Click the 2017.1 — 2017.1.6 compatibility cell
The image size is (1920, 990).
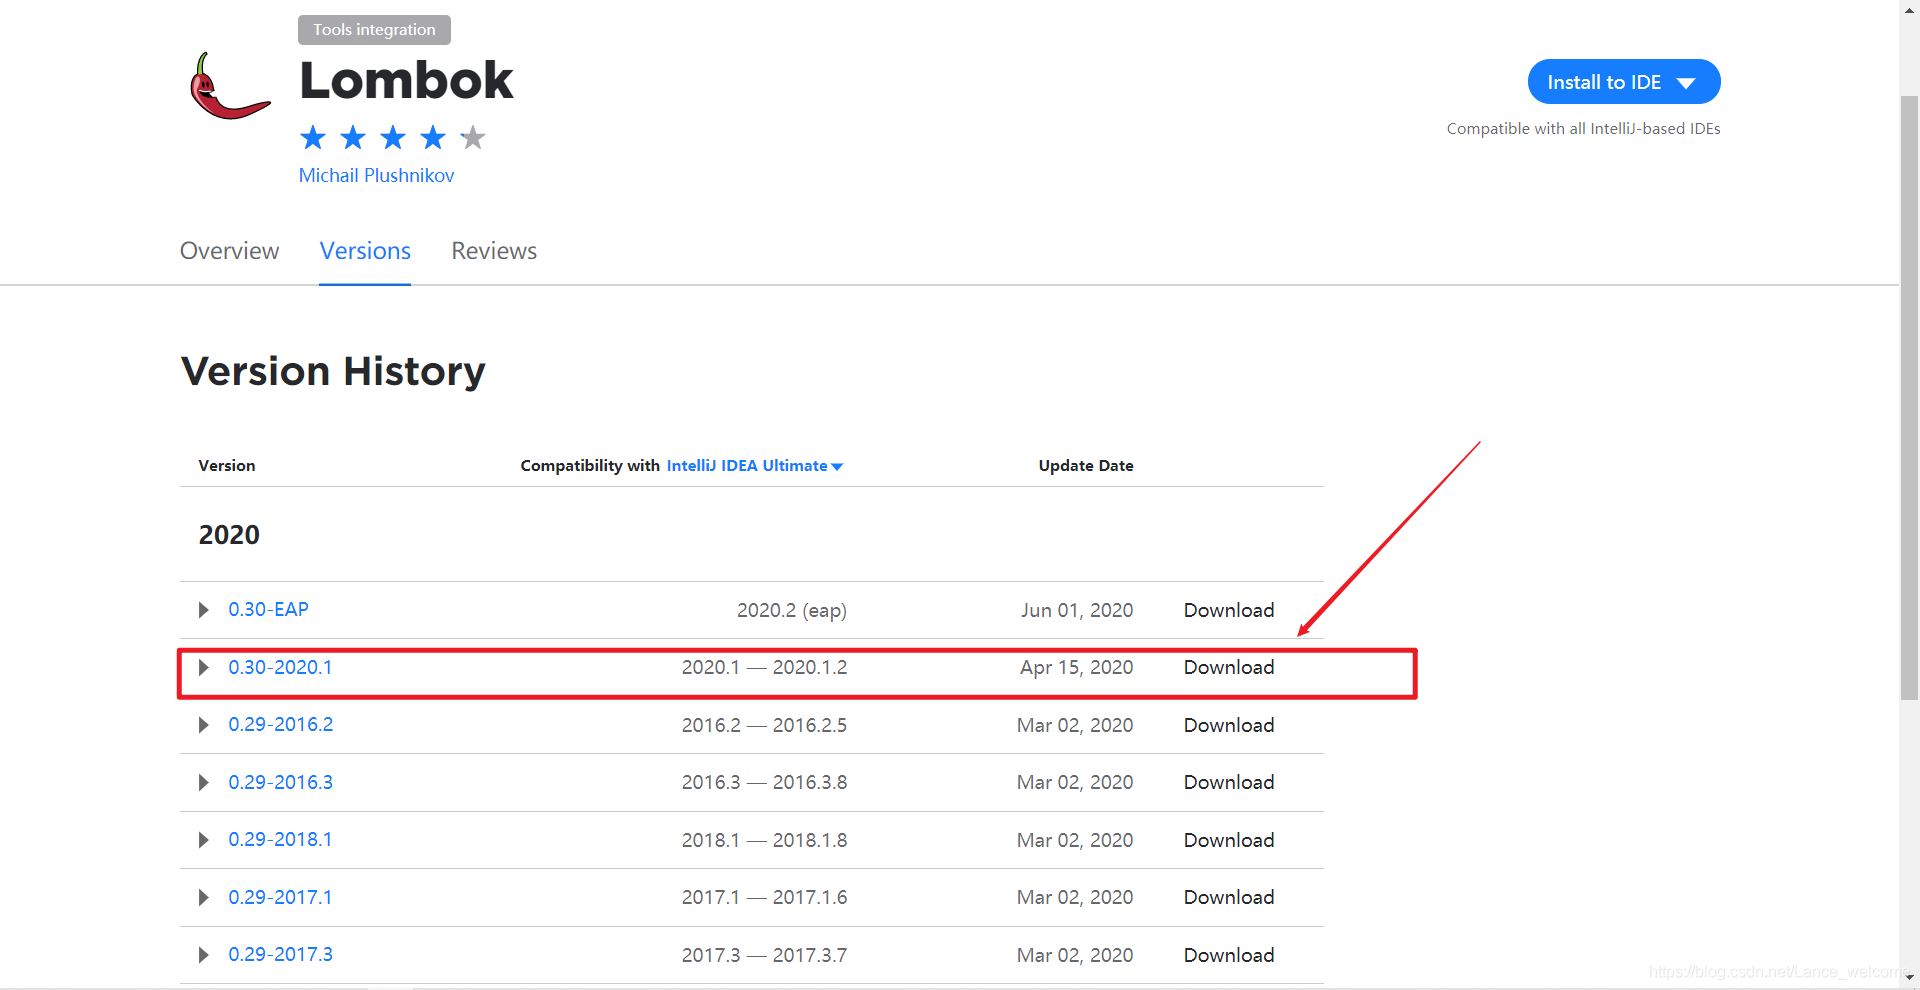[x=764, y=897]
